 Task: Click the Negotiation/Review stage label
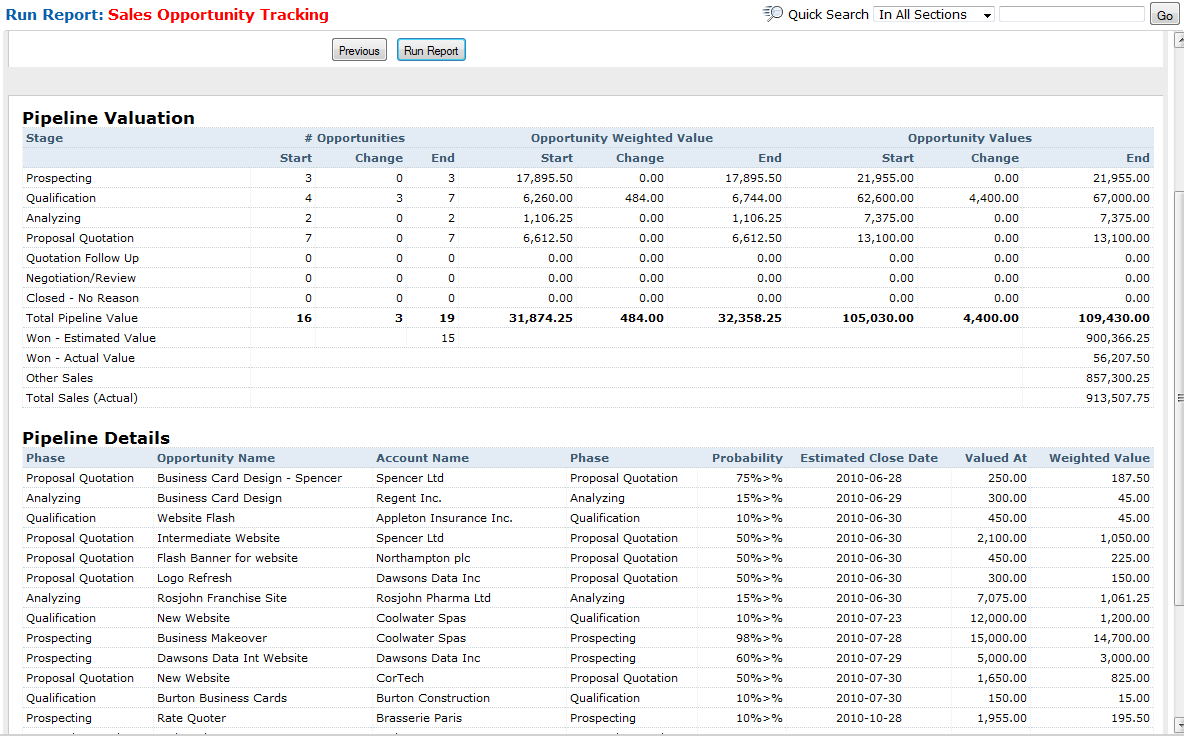pos(81,278)
